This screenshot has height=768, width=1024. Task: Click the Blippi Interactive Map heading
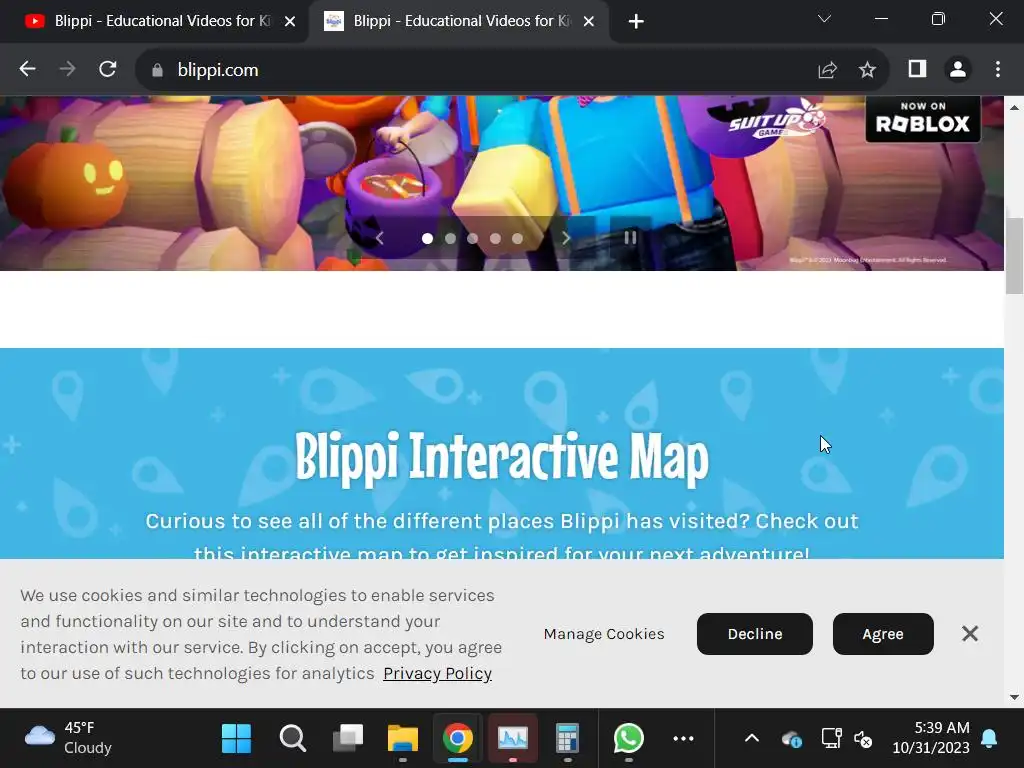point(502,458)
